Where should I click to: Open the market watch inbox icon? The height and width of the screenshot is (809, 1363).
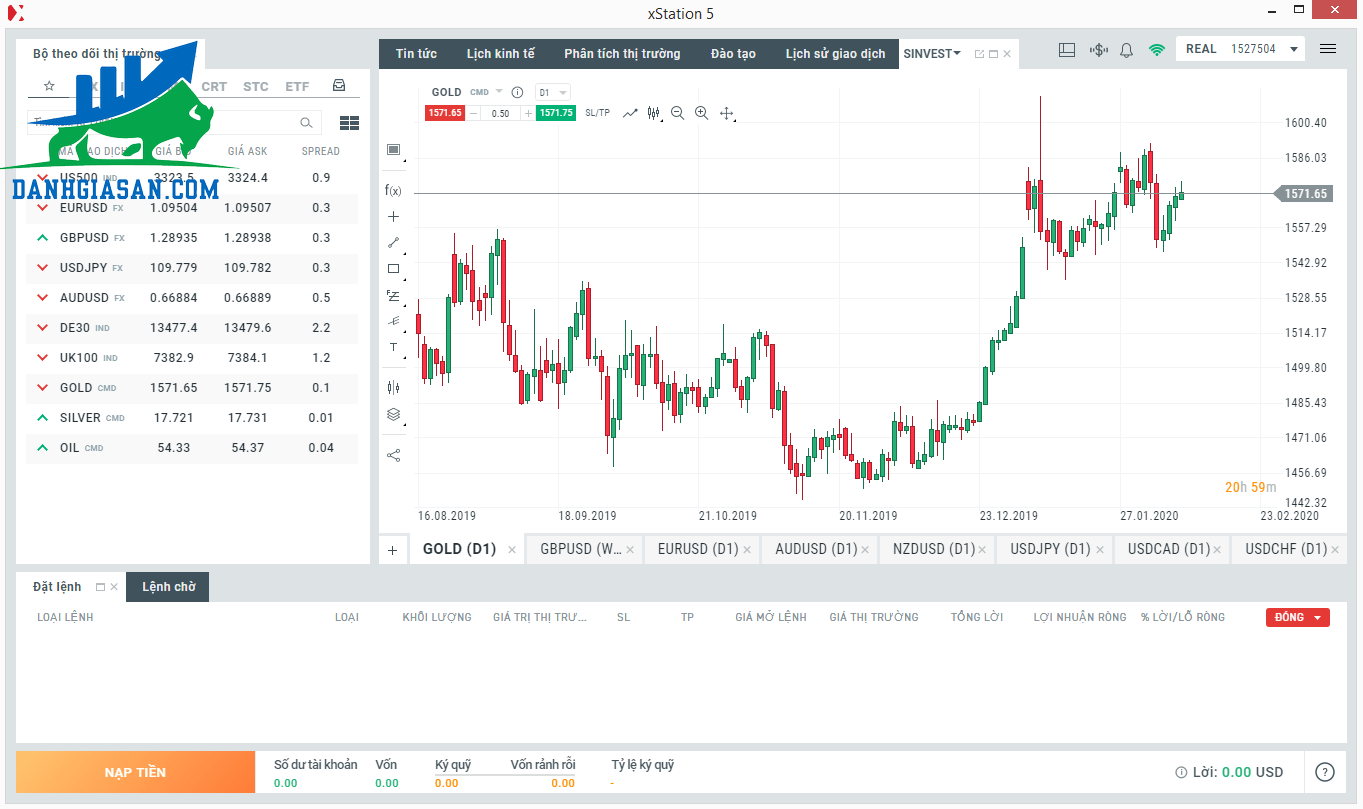coord(339,86)
